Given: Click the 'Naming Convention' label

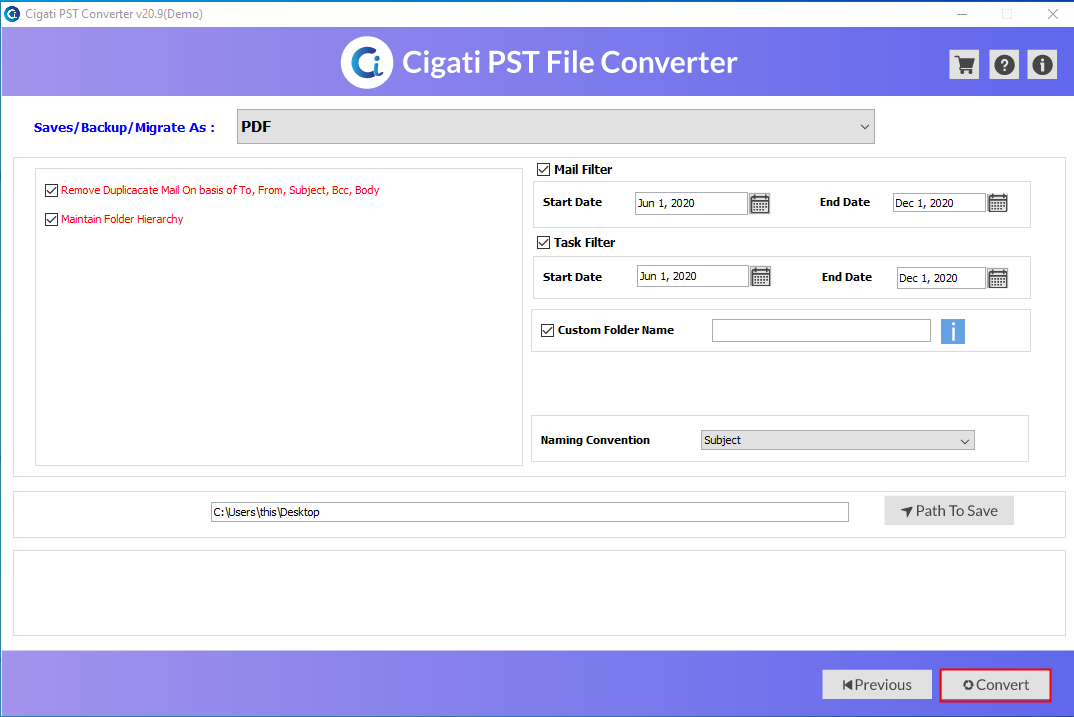Looking at the screenshot, I should pos(595,440).
